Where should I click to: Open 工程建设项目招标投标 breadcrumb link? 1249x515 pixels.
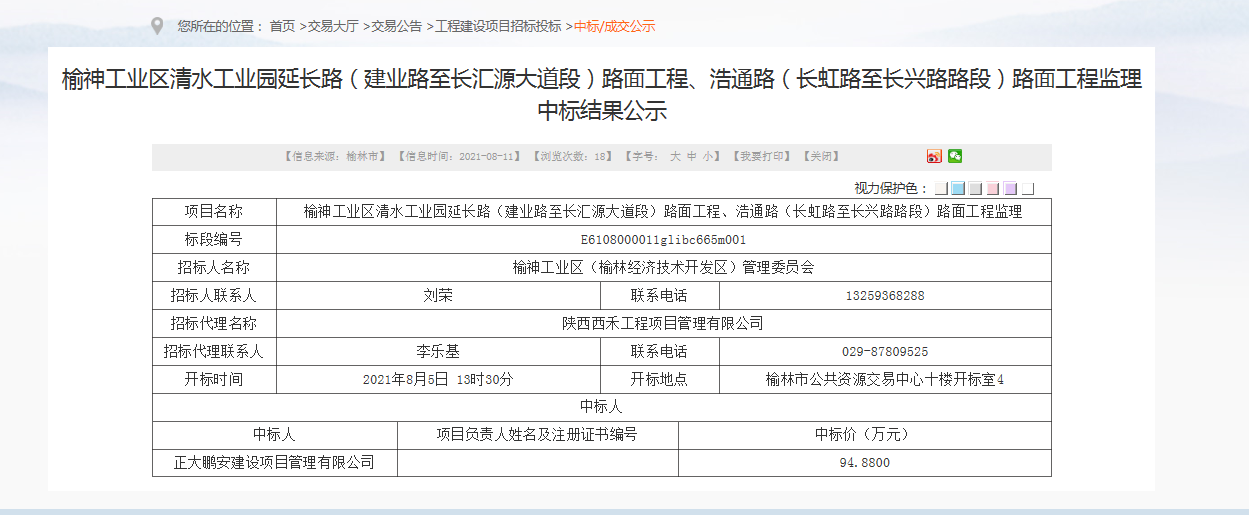[498, 26]
